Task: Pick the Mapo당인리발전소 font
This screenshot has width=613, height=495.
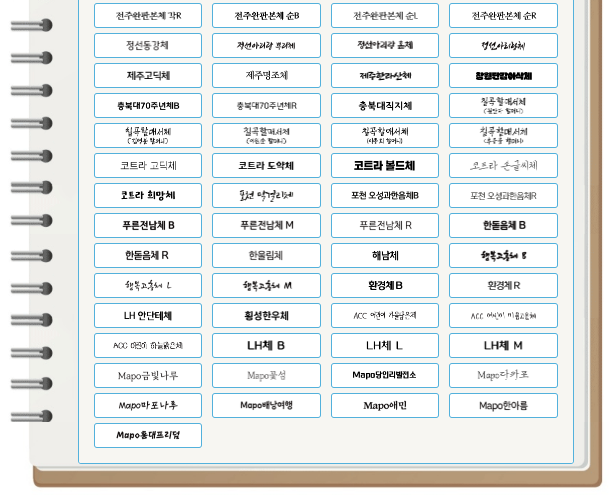Action: coord(385,375)
